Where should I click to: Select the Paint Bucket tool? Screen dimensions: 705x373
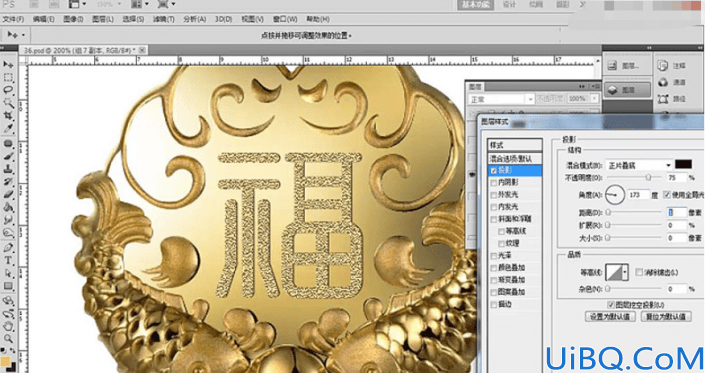8,207
